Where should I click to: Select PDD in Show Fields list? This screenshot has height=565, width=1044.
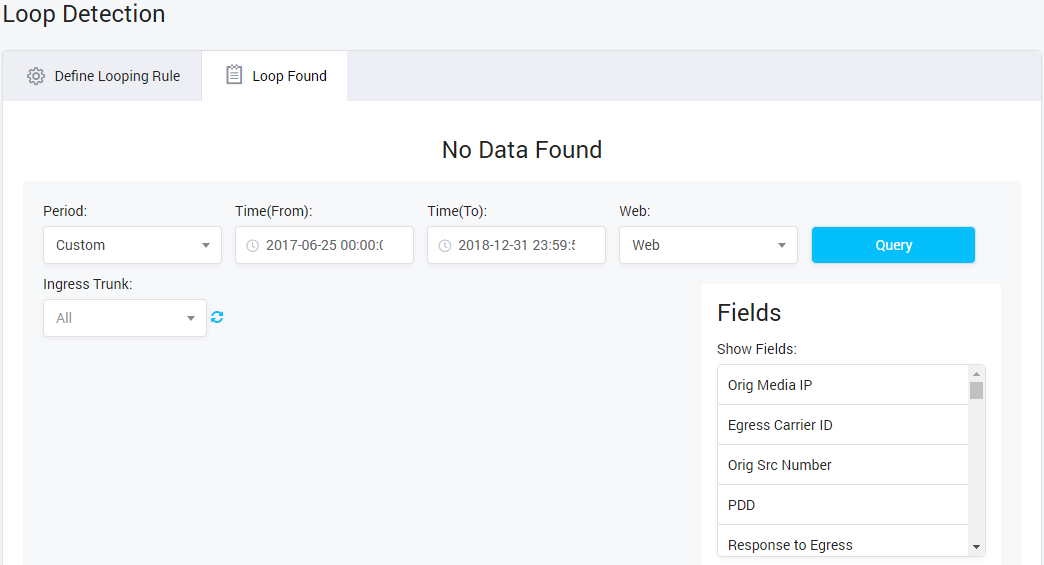pos(842,504)
